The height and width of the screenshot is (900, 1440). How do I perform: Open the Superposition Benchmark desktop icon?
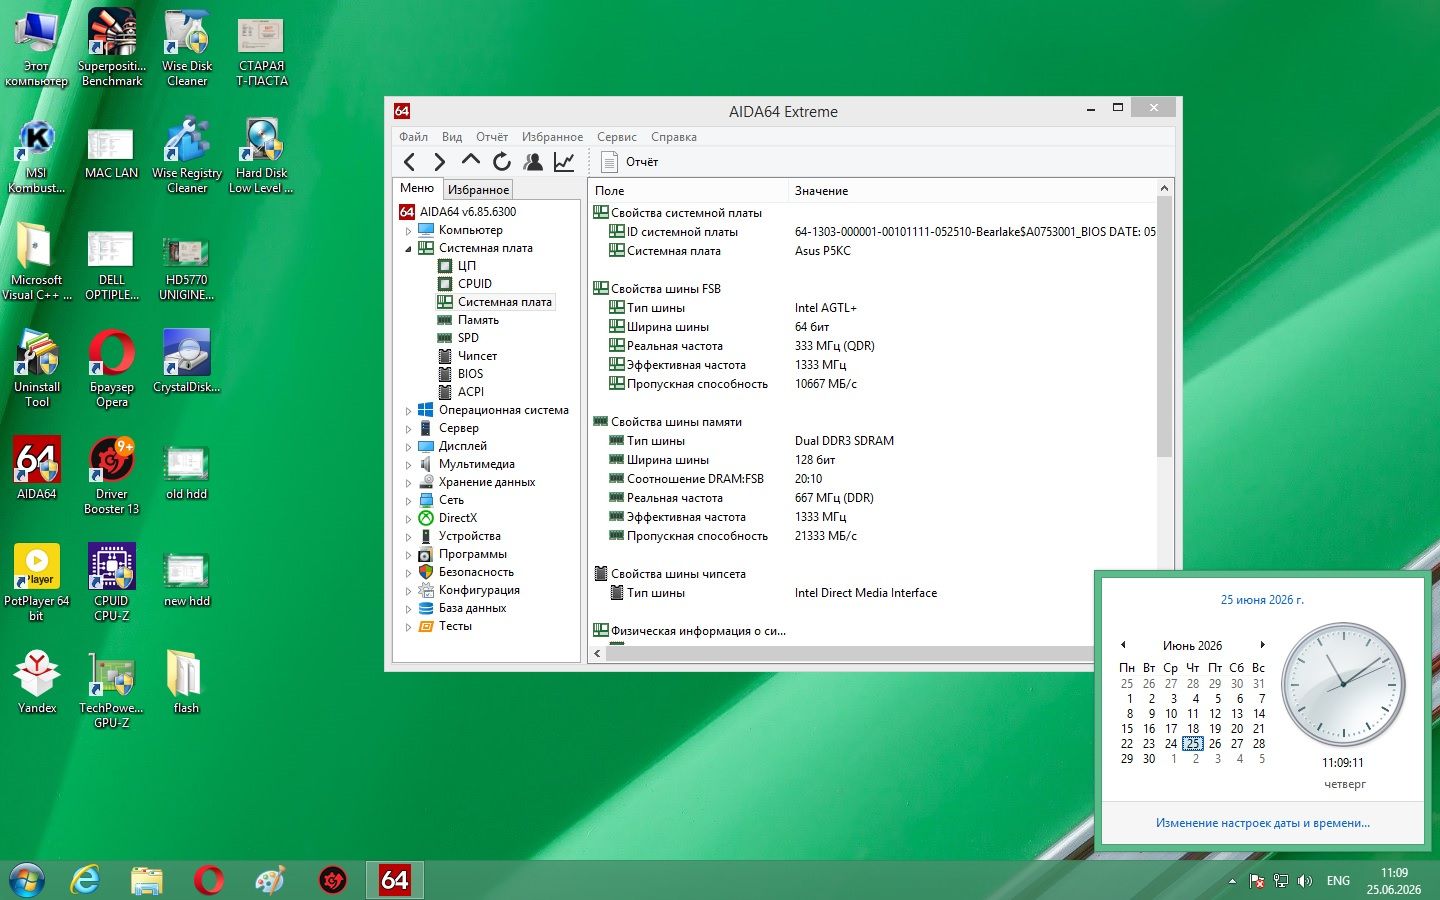coord(112,47)
